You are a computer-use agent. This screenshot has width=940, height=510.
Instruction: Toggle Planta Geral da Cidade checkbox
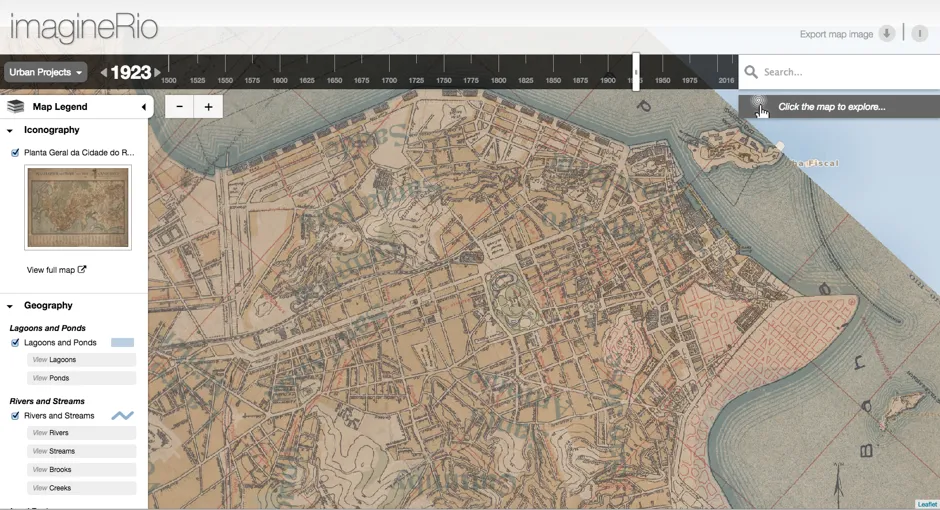(x=15, y=152)
